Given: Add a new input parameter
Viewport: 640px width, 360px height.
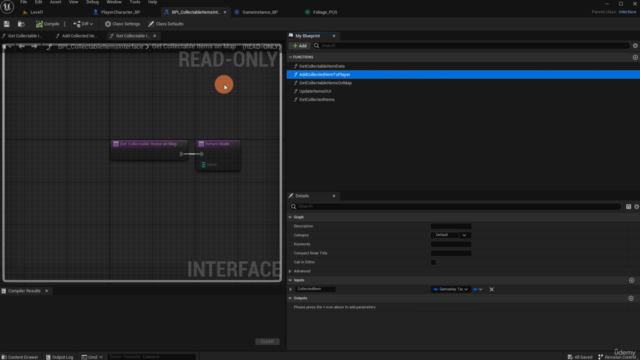Looking at the screenshot, I should 631,280.
